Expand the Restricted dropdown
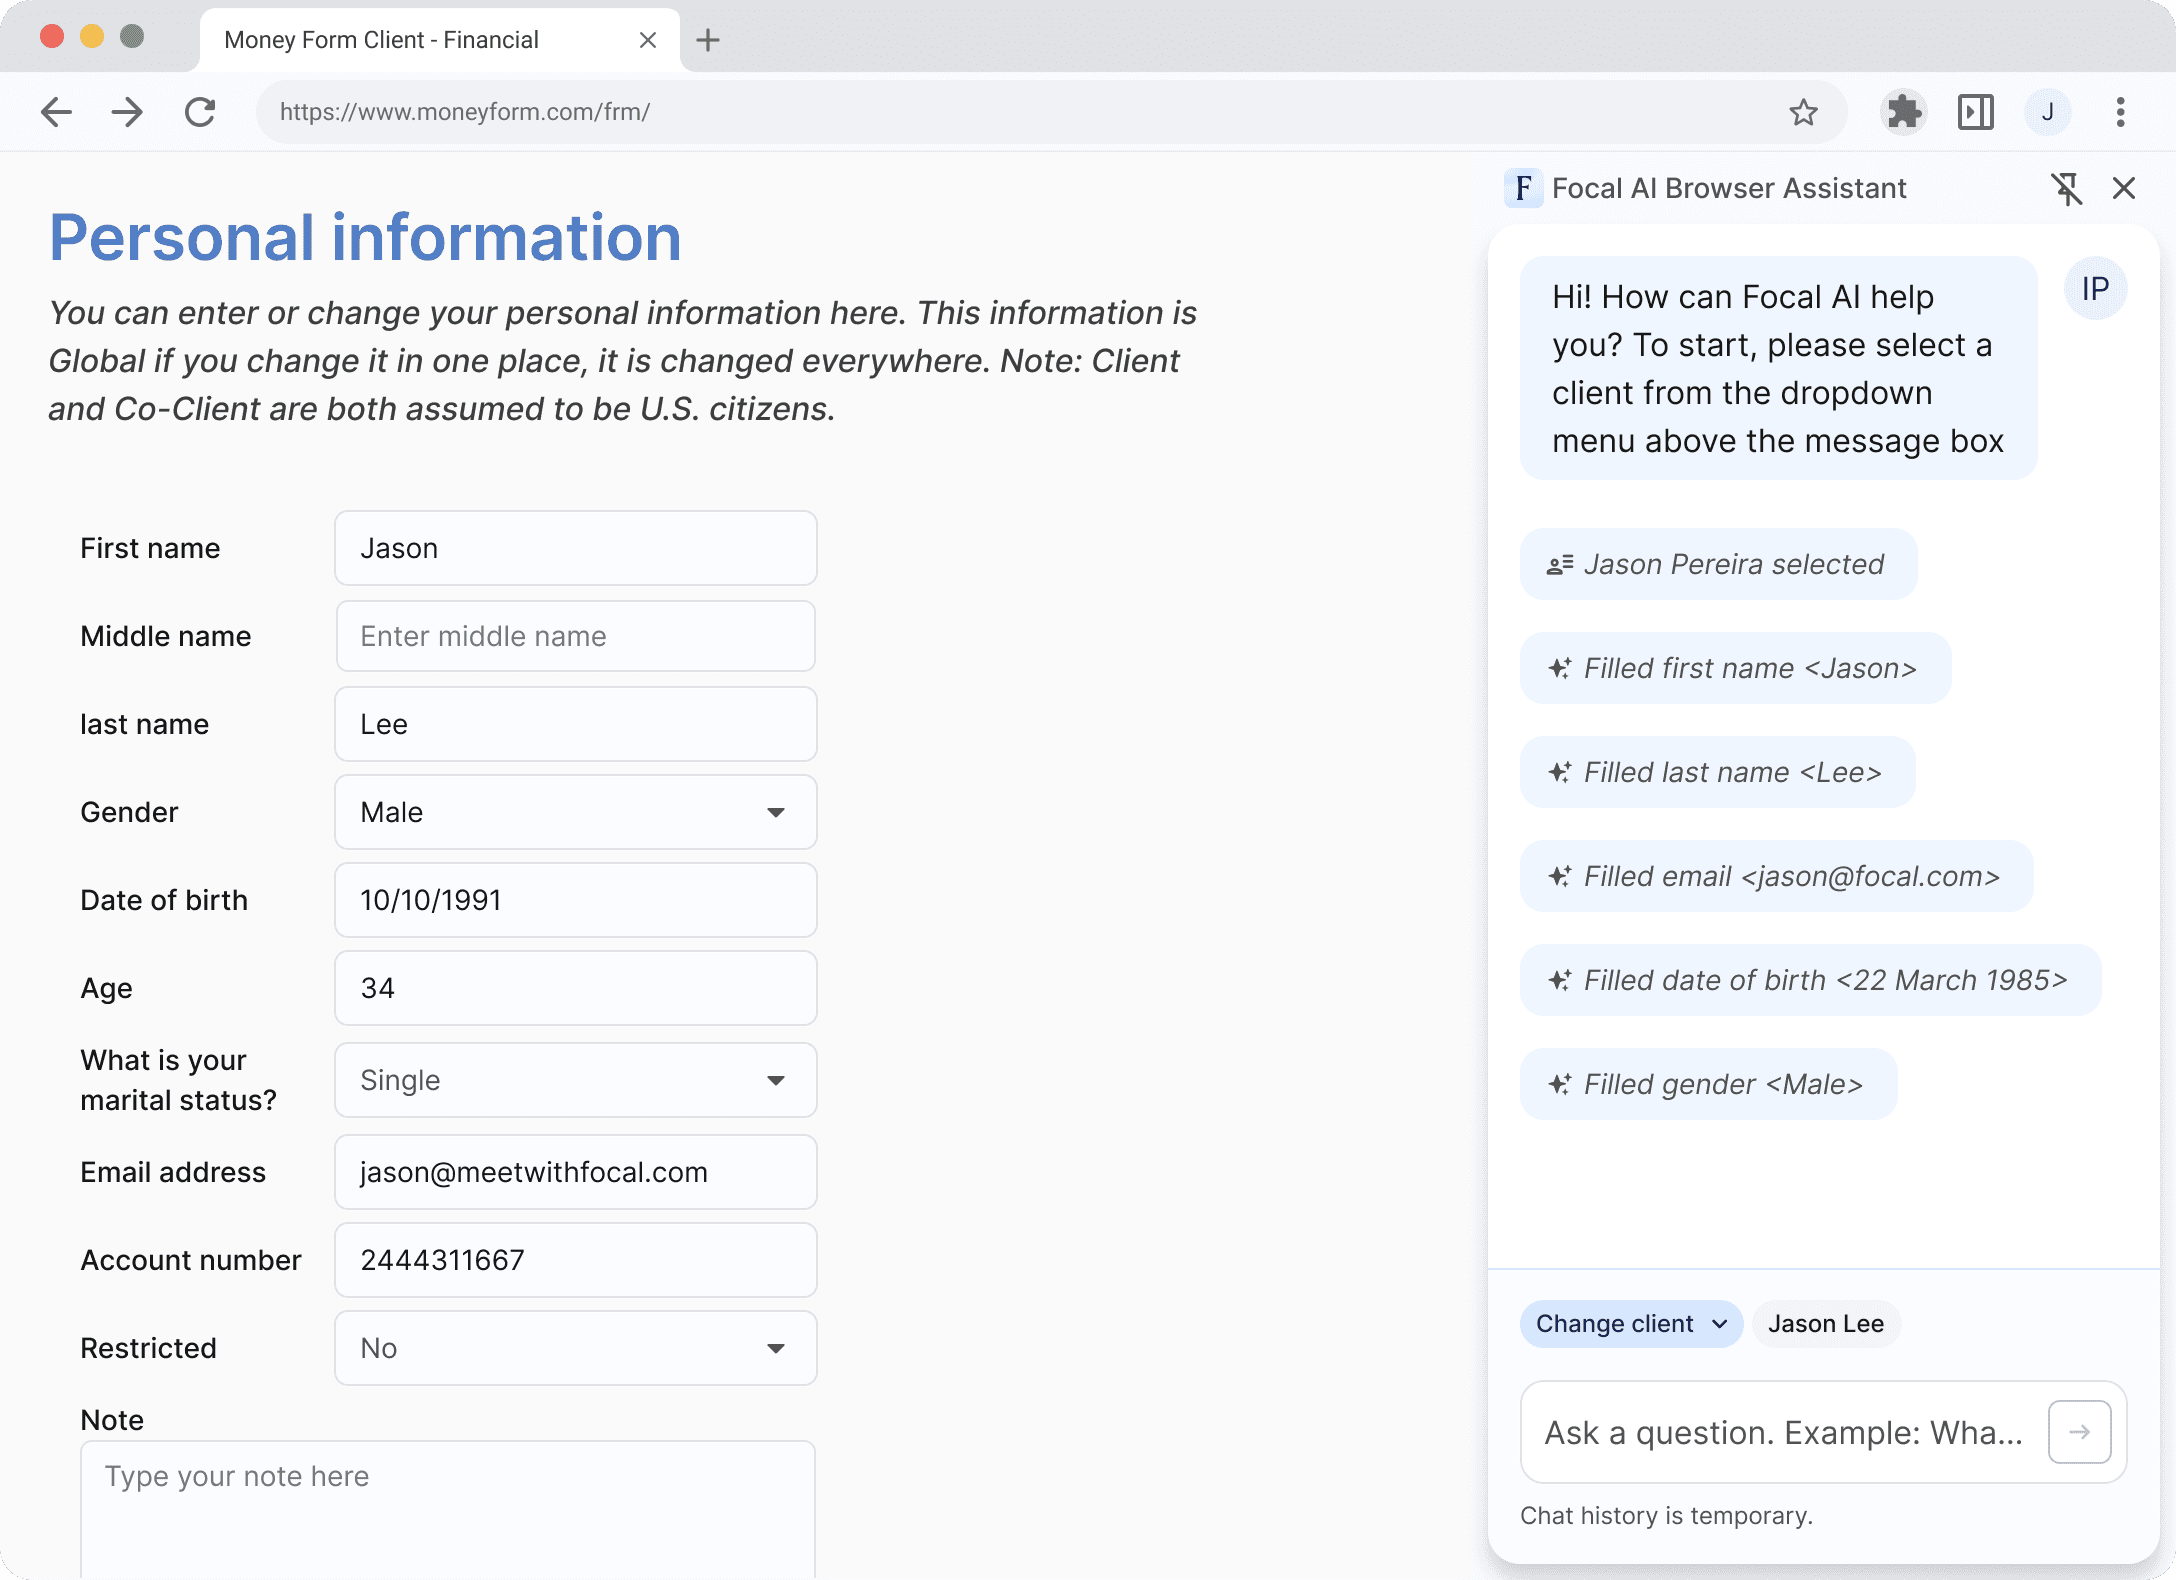 (575, 1348)
